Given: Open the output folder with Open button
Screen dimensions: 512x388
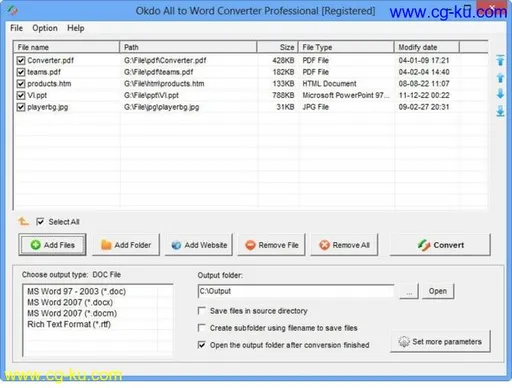Looking at the screenshot, I should [x=438, y=291].
